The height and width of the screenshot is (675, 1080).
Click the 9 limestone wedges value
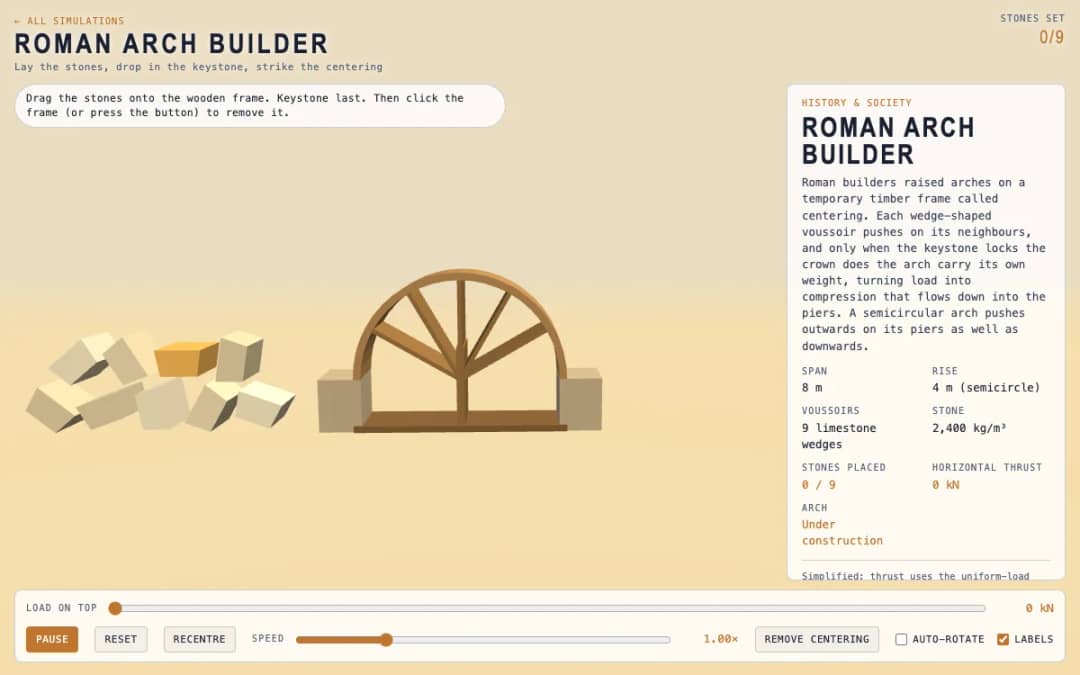839,436
